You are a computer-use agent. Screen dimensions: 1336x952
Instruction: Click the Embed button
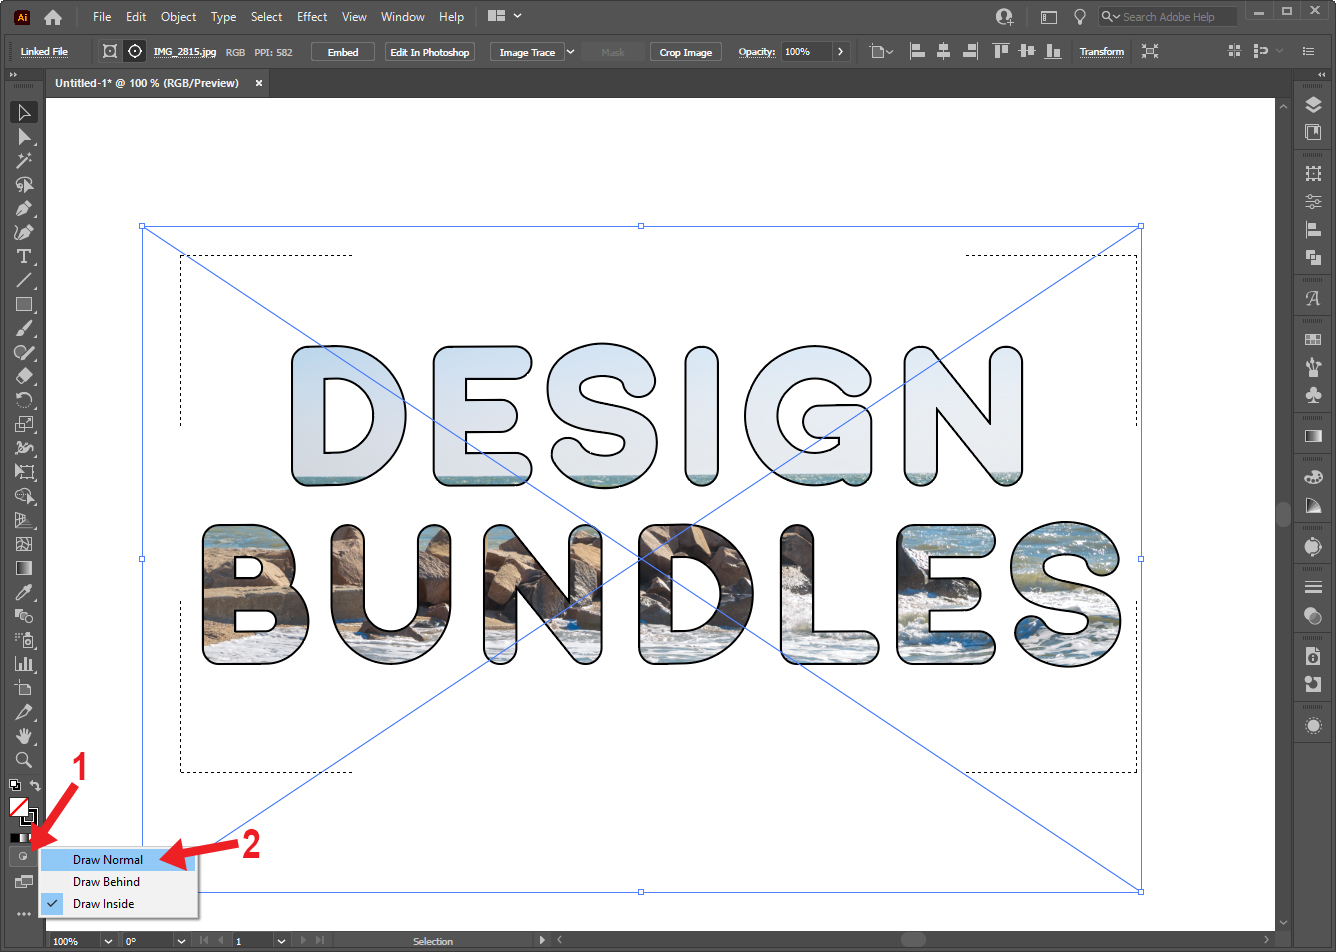click(x=343, y=52)
